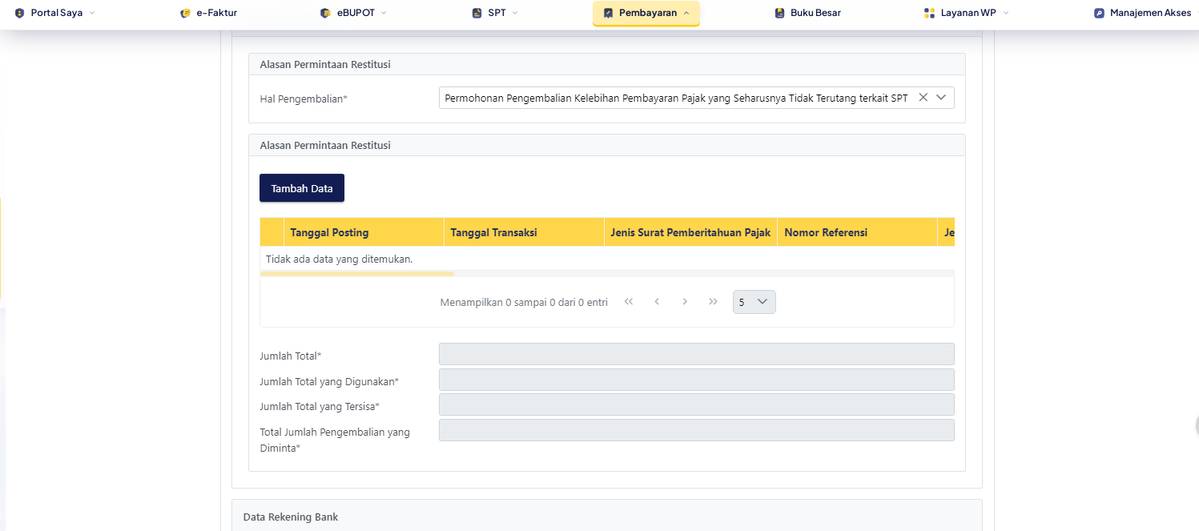The image size is (1199, 531).
Task: Click the Pembayaran menu icon
Action: 608,13
